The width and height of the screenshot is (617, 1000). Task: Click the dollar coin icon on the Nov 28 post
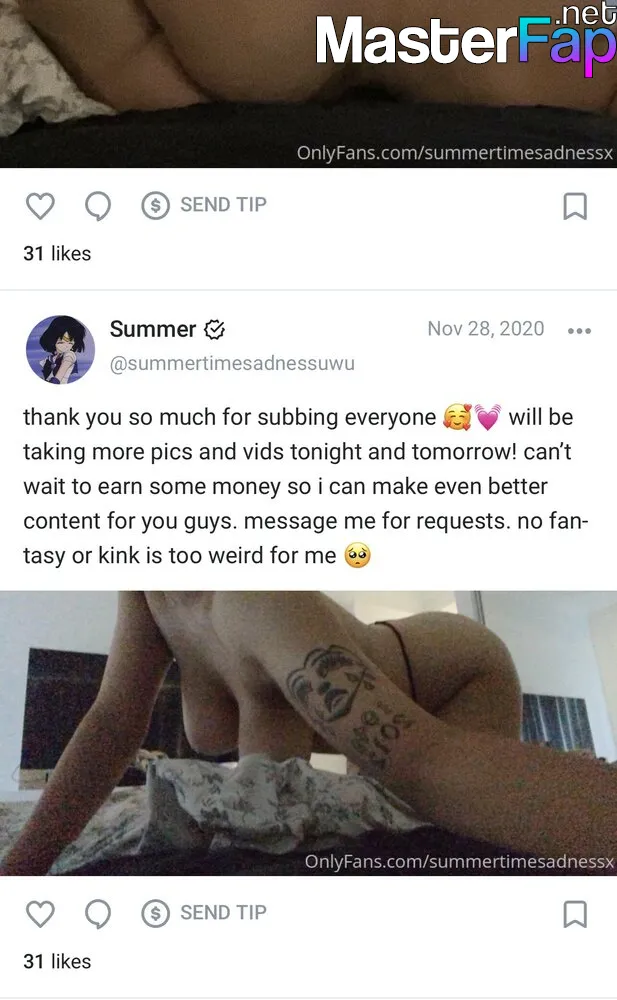point(155,913)
